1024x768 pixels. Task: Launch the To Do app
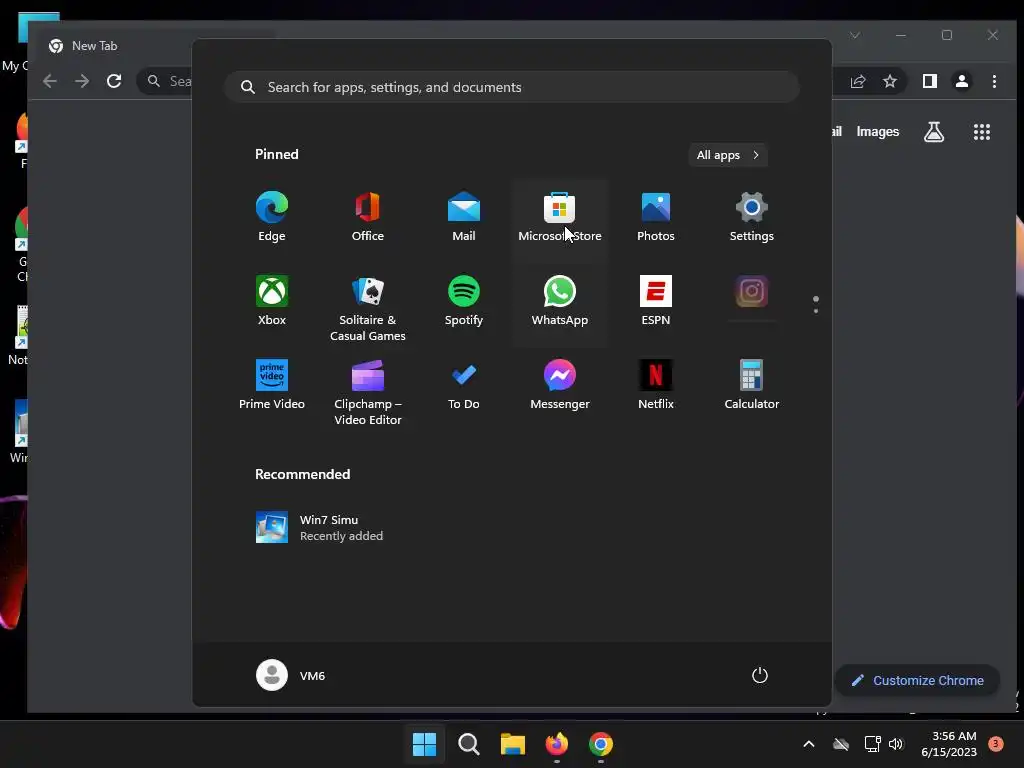464,385
